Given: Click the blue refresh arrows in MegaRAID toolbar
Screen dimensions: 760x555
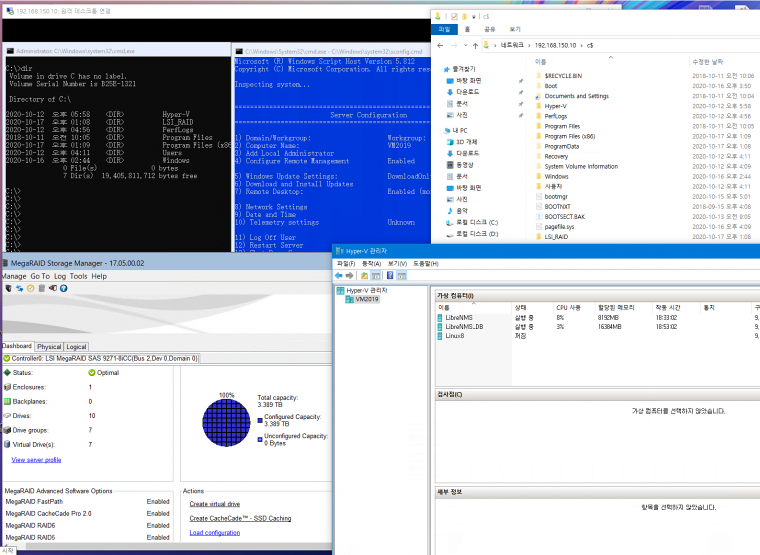Looking at the screenshot, I should pos(19,288).
